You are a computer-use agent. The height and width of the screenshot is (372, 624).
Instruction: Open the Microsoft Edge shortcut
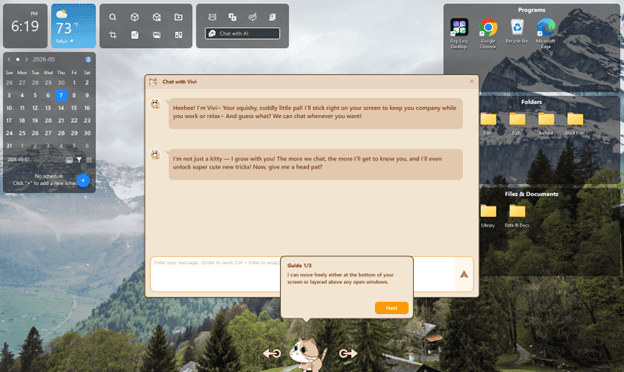point(546,33)
